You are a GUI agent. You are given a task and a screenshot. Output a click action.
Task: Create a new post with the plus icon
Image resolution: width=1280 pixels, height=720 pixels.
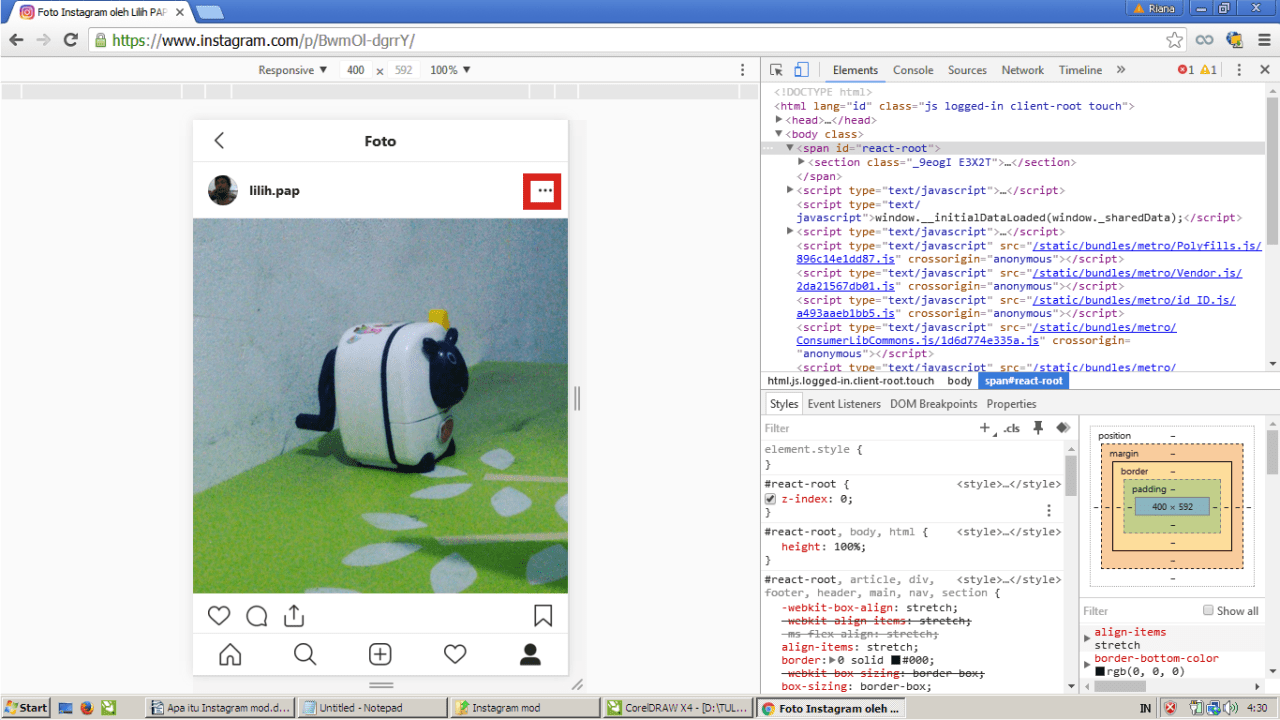(x=380, y=655)
